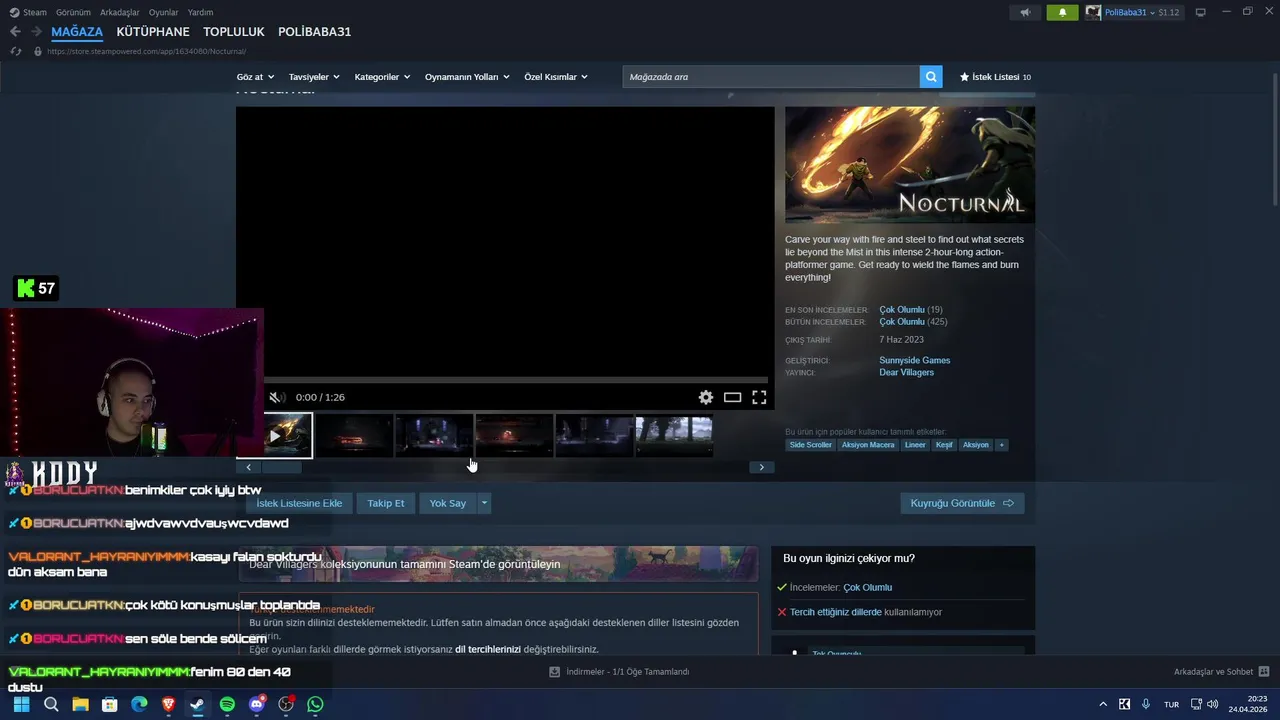Open File Explorer from the taskbar
The height and width of the screenshot is (720, 1280).
(x=80, y=704)
